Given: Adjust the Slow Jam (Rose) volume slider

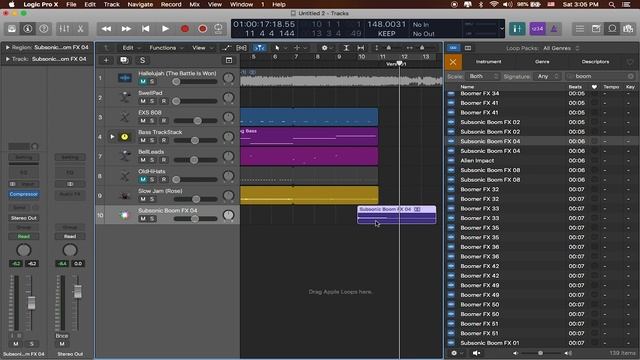Looking at the screenshot, I should pyautogui.click(x=195, y=199).
